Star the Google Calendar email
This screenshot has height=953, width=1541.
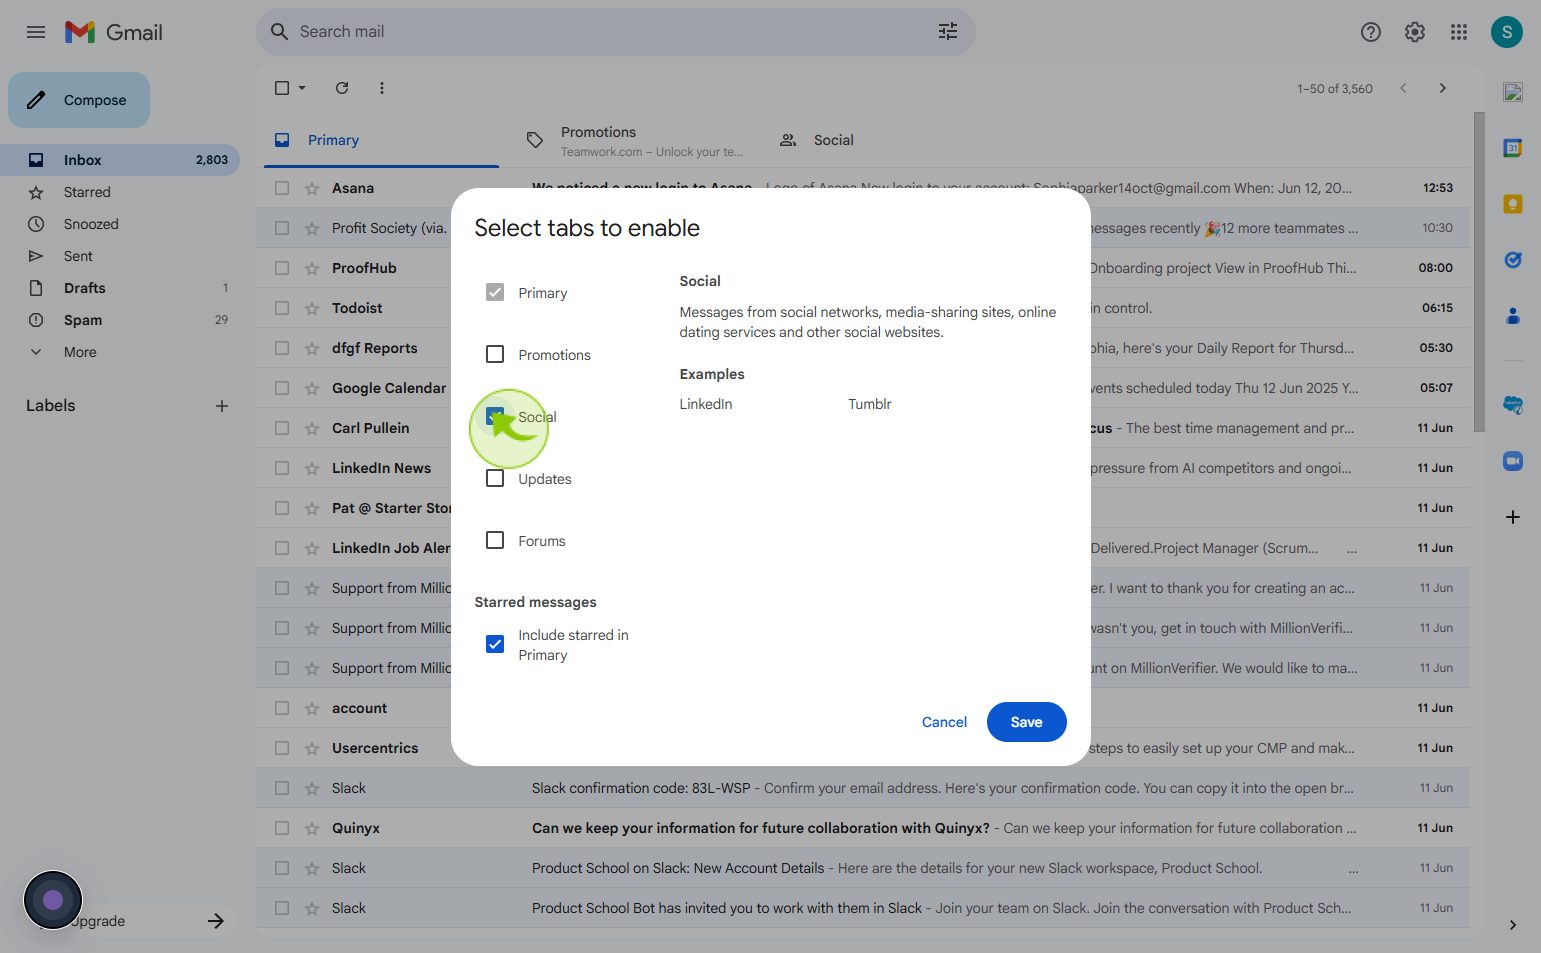(312, 388)
